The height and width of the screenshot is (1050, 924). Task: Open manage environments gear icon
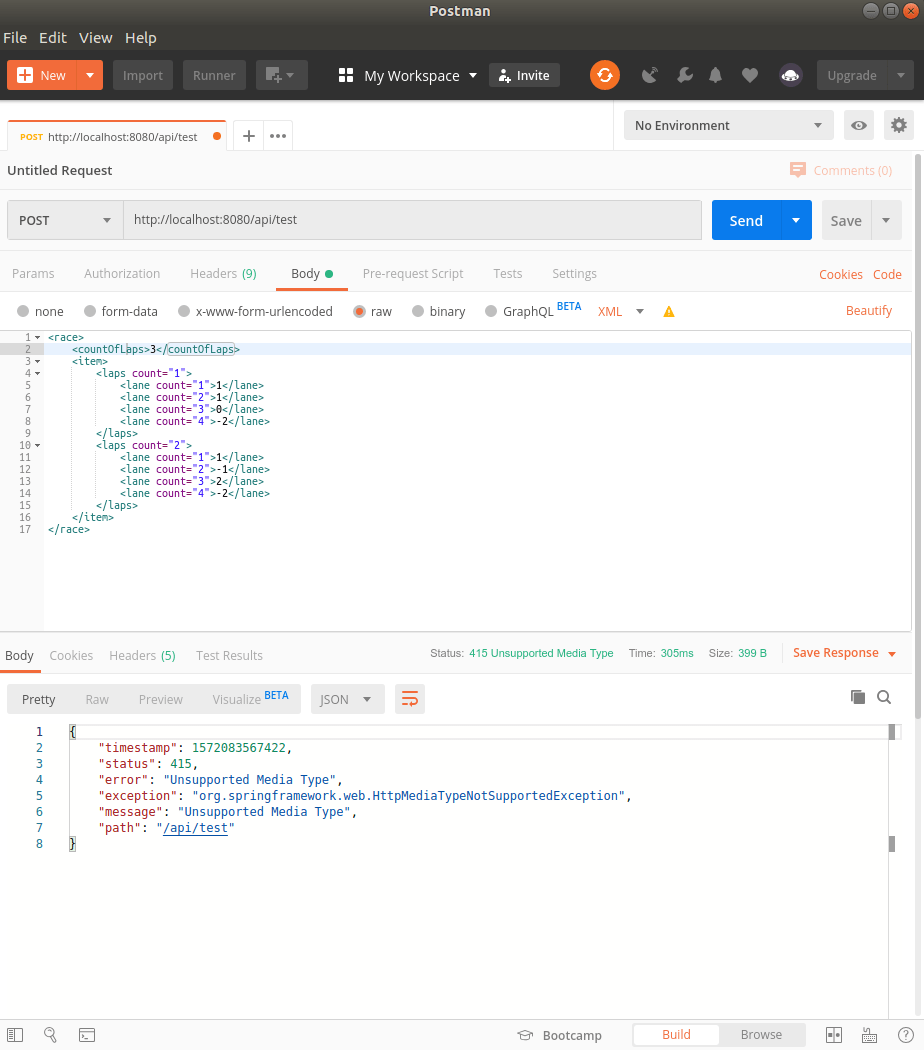[899, 125]
